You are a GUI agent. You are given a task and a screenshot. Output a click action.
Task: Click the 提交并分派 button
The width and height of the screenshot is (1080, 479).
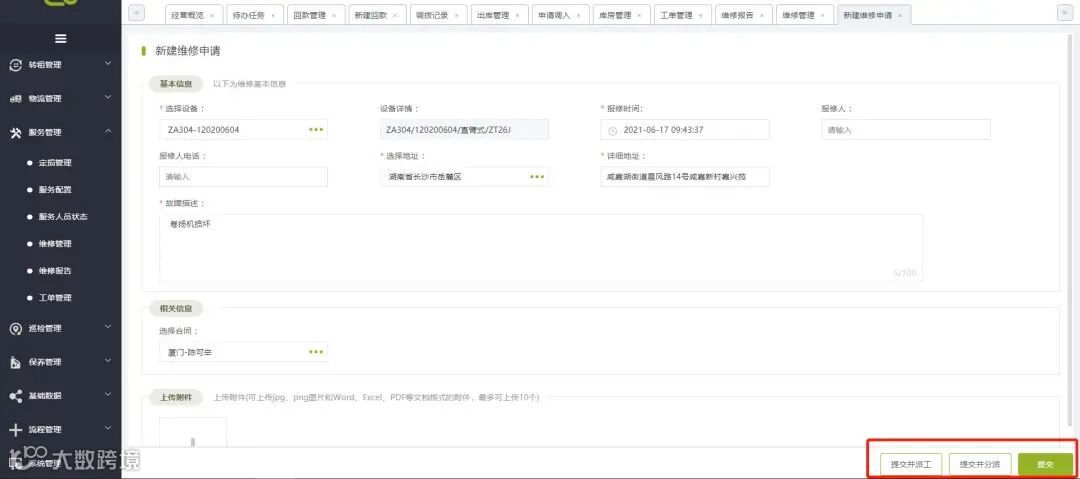coord(980,464)
